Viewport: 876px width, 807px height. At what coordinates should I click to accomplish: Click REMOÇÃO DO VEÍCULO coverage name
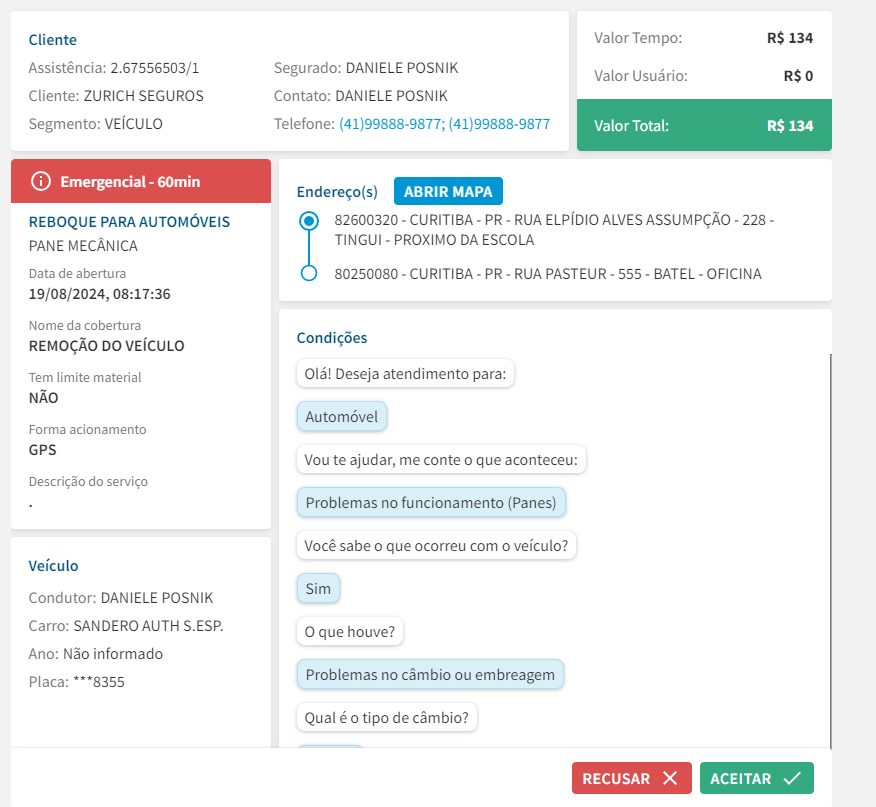[x=106, y=346]
